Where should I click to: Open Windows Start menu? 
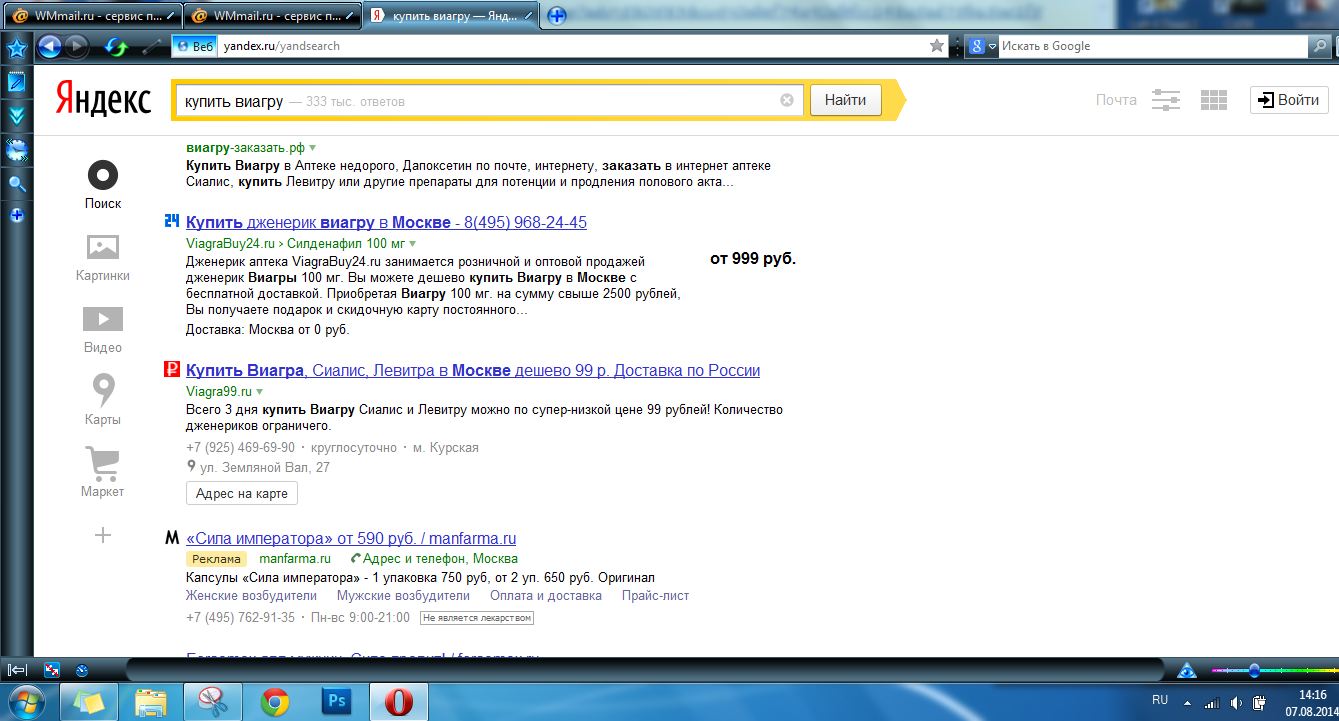(25, 701)
